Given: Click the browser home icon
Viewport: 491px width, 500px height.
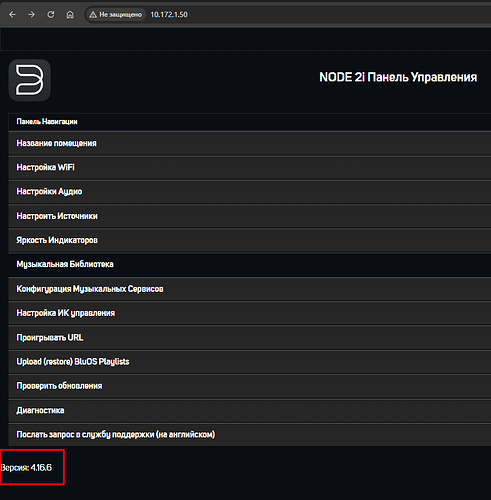Looking at the screenshot, I should coord(70,15).
